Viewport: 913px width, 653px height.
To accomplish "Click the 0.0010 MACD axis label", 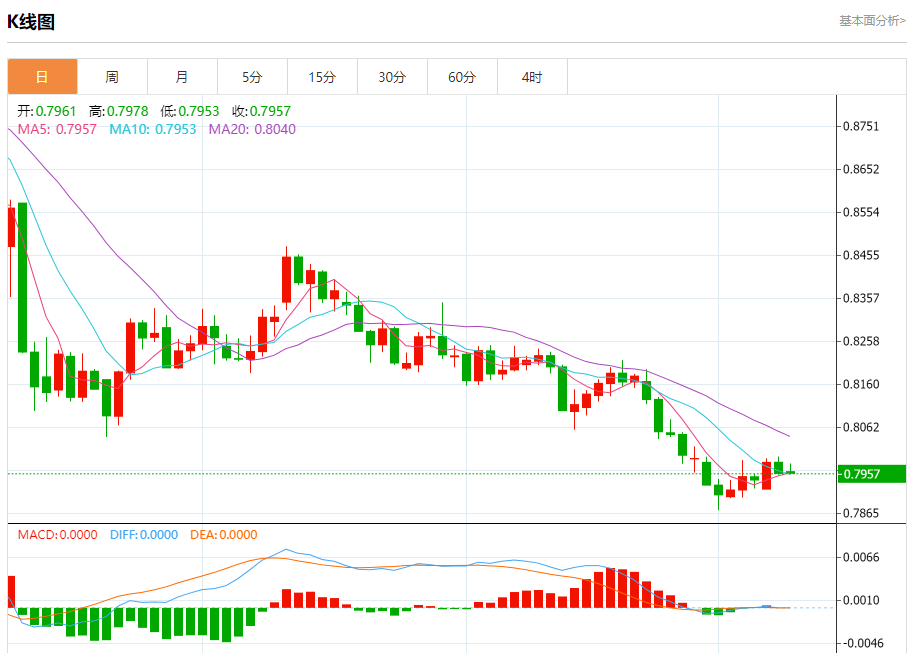I will 861,601.
